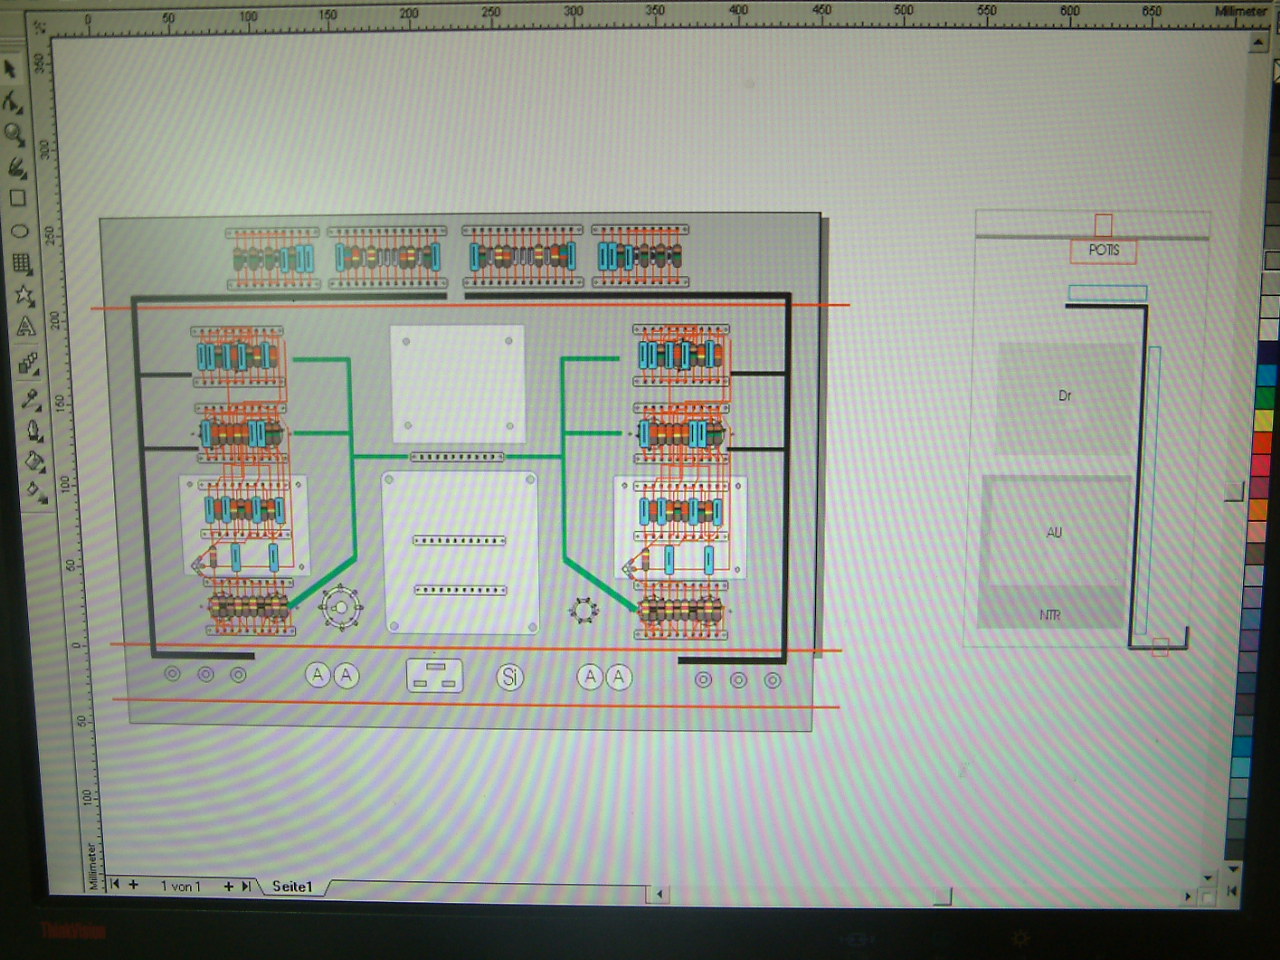Select the Star shapes tool
Screen dimensions: 1280x960
click(23, 295)
